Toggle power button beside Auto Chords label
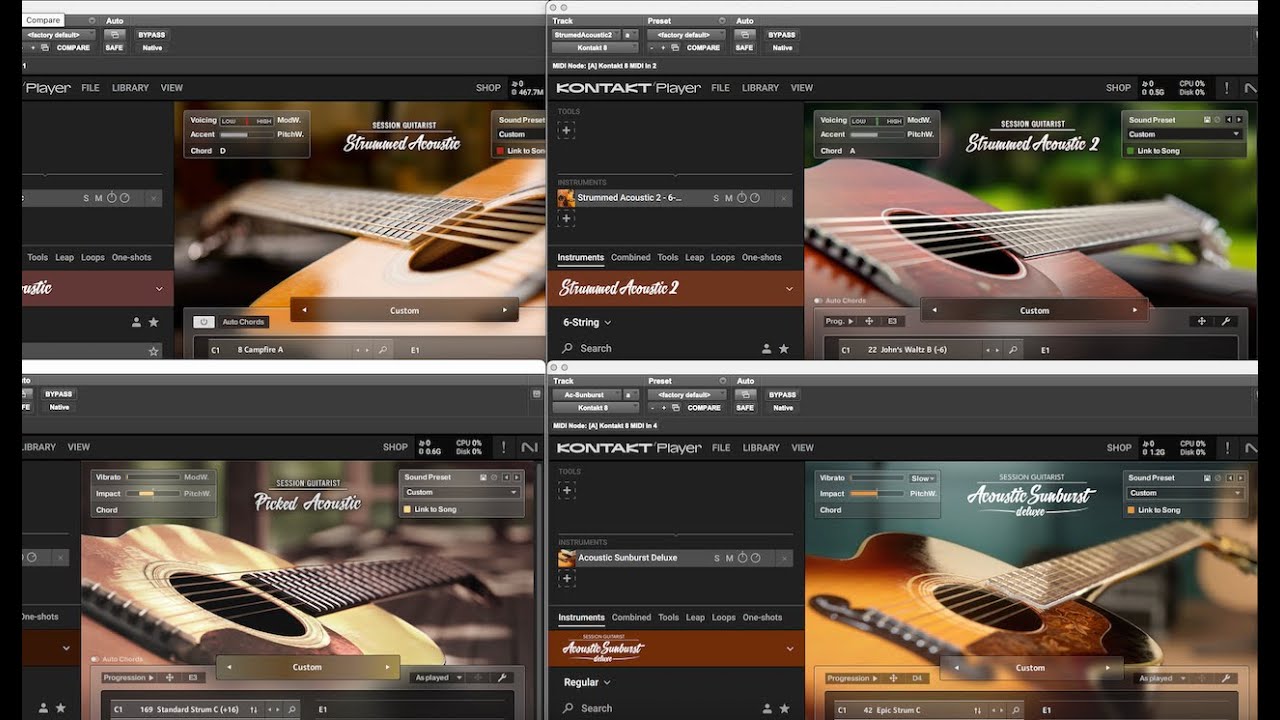This screenshot has height=720, width=1280. [203, 322]
